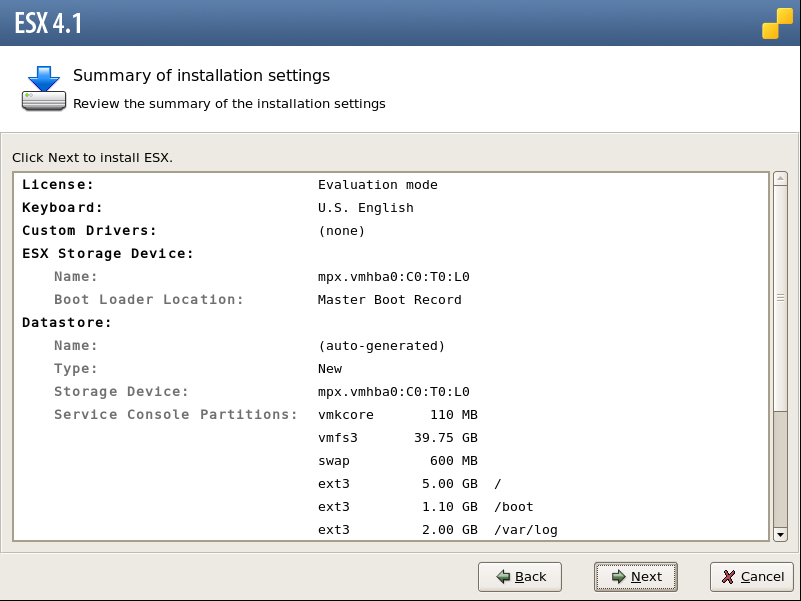Click the "U.S. English" keyboard value
This screenshot has width=801, height=601.
pyautogui.click(x=366, y=207)
